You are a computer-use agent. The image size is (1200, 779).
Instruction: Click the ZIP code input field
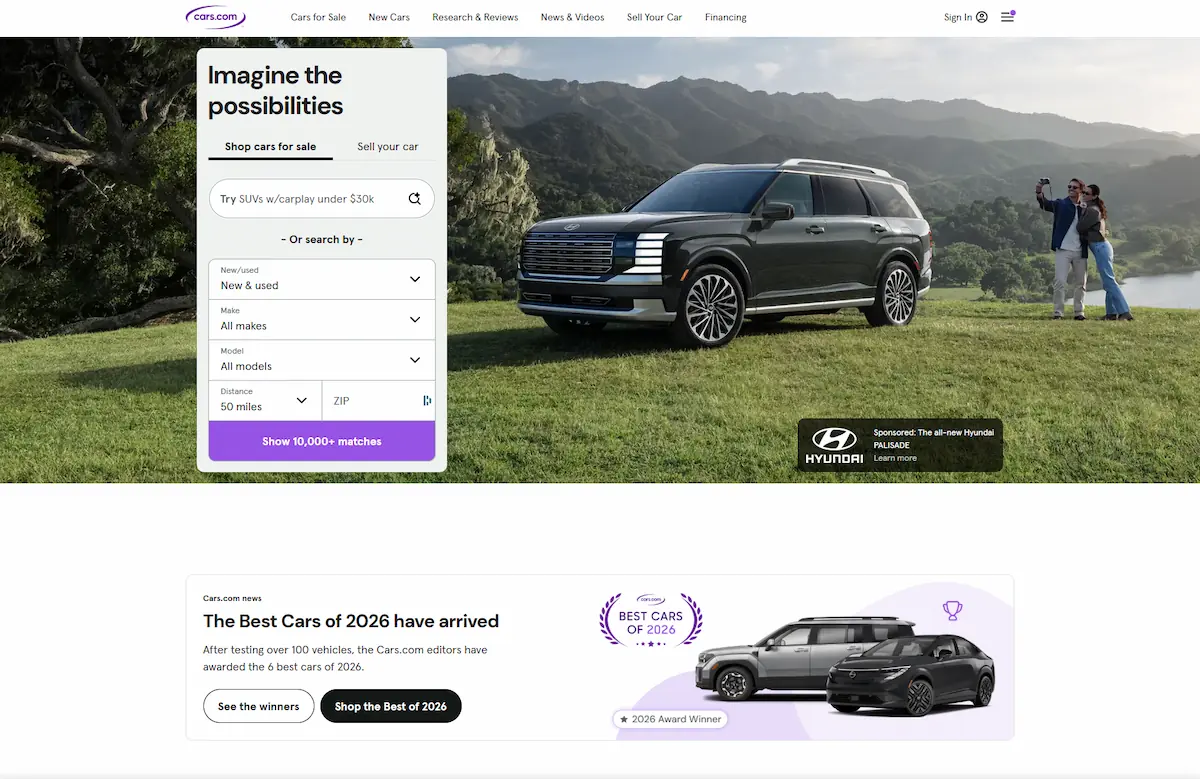pyautogui.click(x=372, y=401)
